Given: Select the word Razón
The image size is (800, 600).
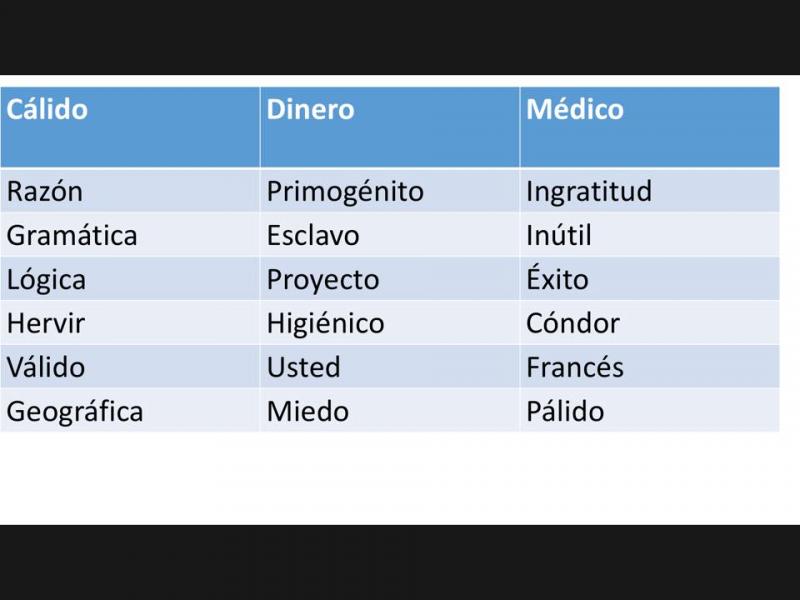Looking at the screenshot, I should click(44, 191).
